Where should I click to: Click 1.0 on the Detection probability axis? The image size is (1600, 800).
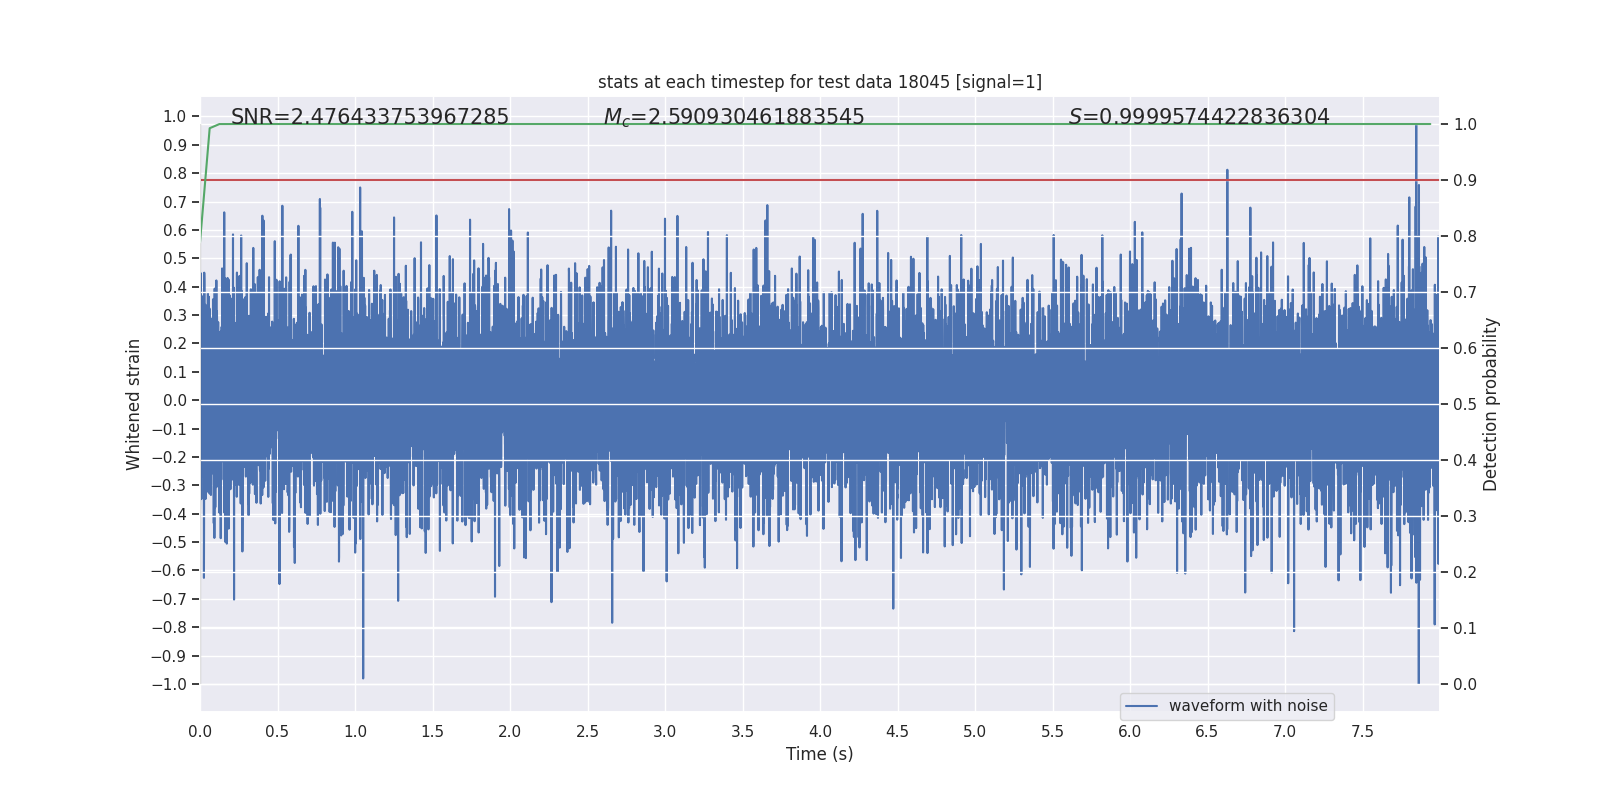(1465, 125)
